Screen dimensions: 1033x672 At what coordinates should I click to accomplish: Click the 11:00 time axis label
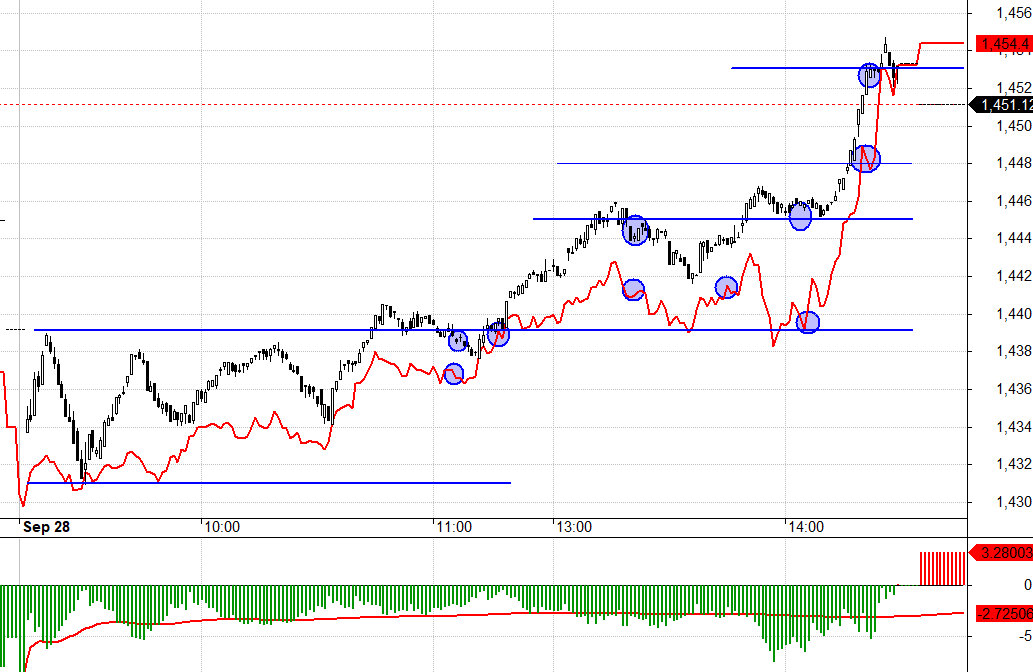tap(452, 526)
